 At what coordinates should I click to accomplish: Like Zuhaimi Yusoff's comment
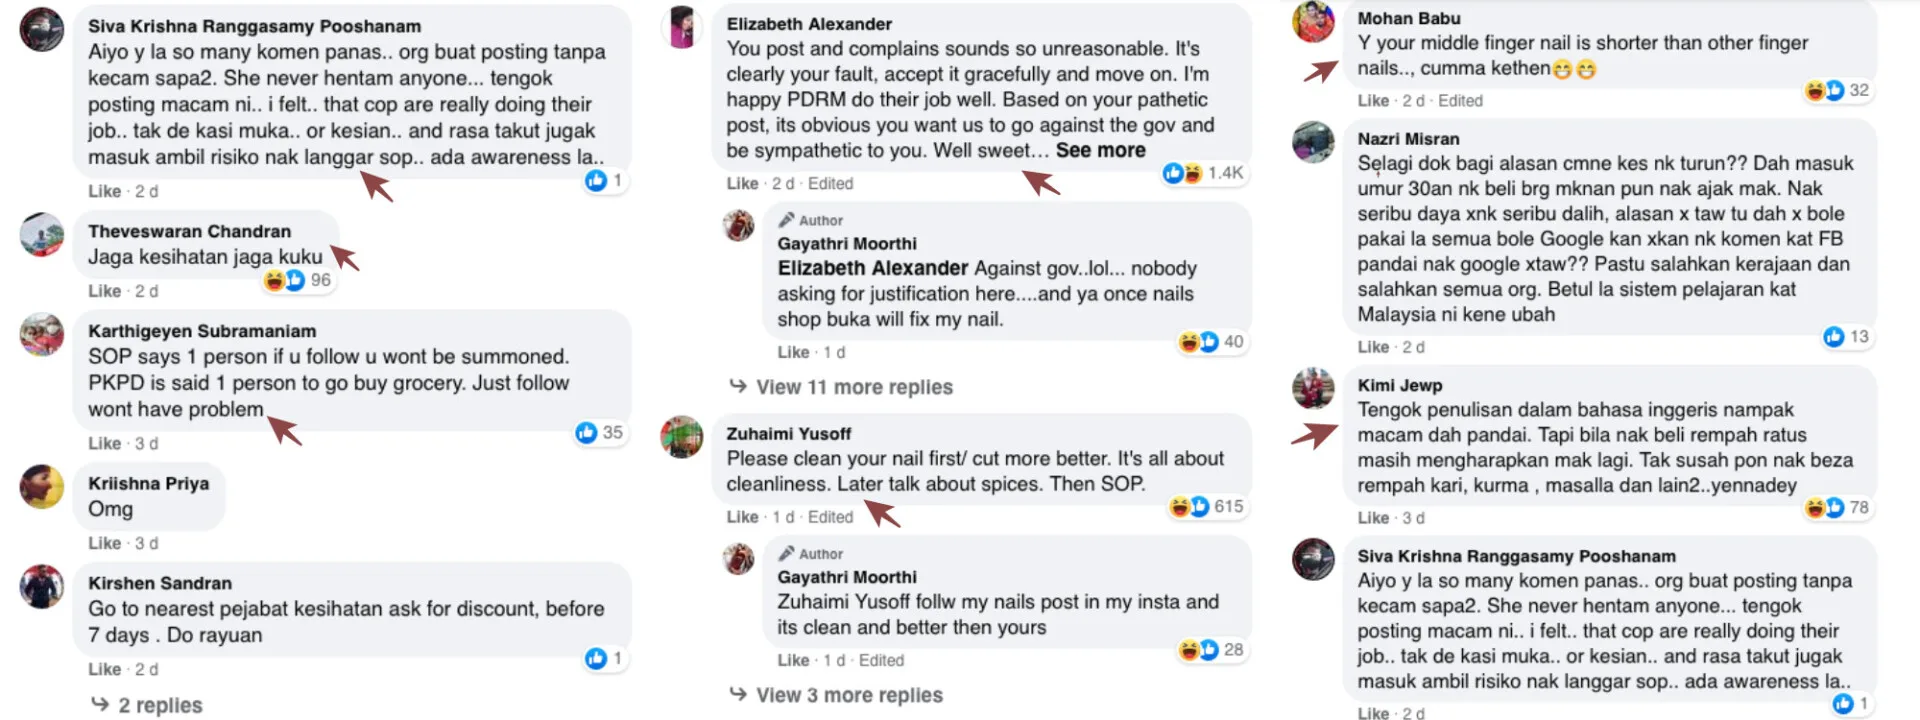coord(742,517)
